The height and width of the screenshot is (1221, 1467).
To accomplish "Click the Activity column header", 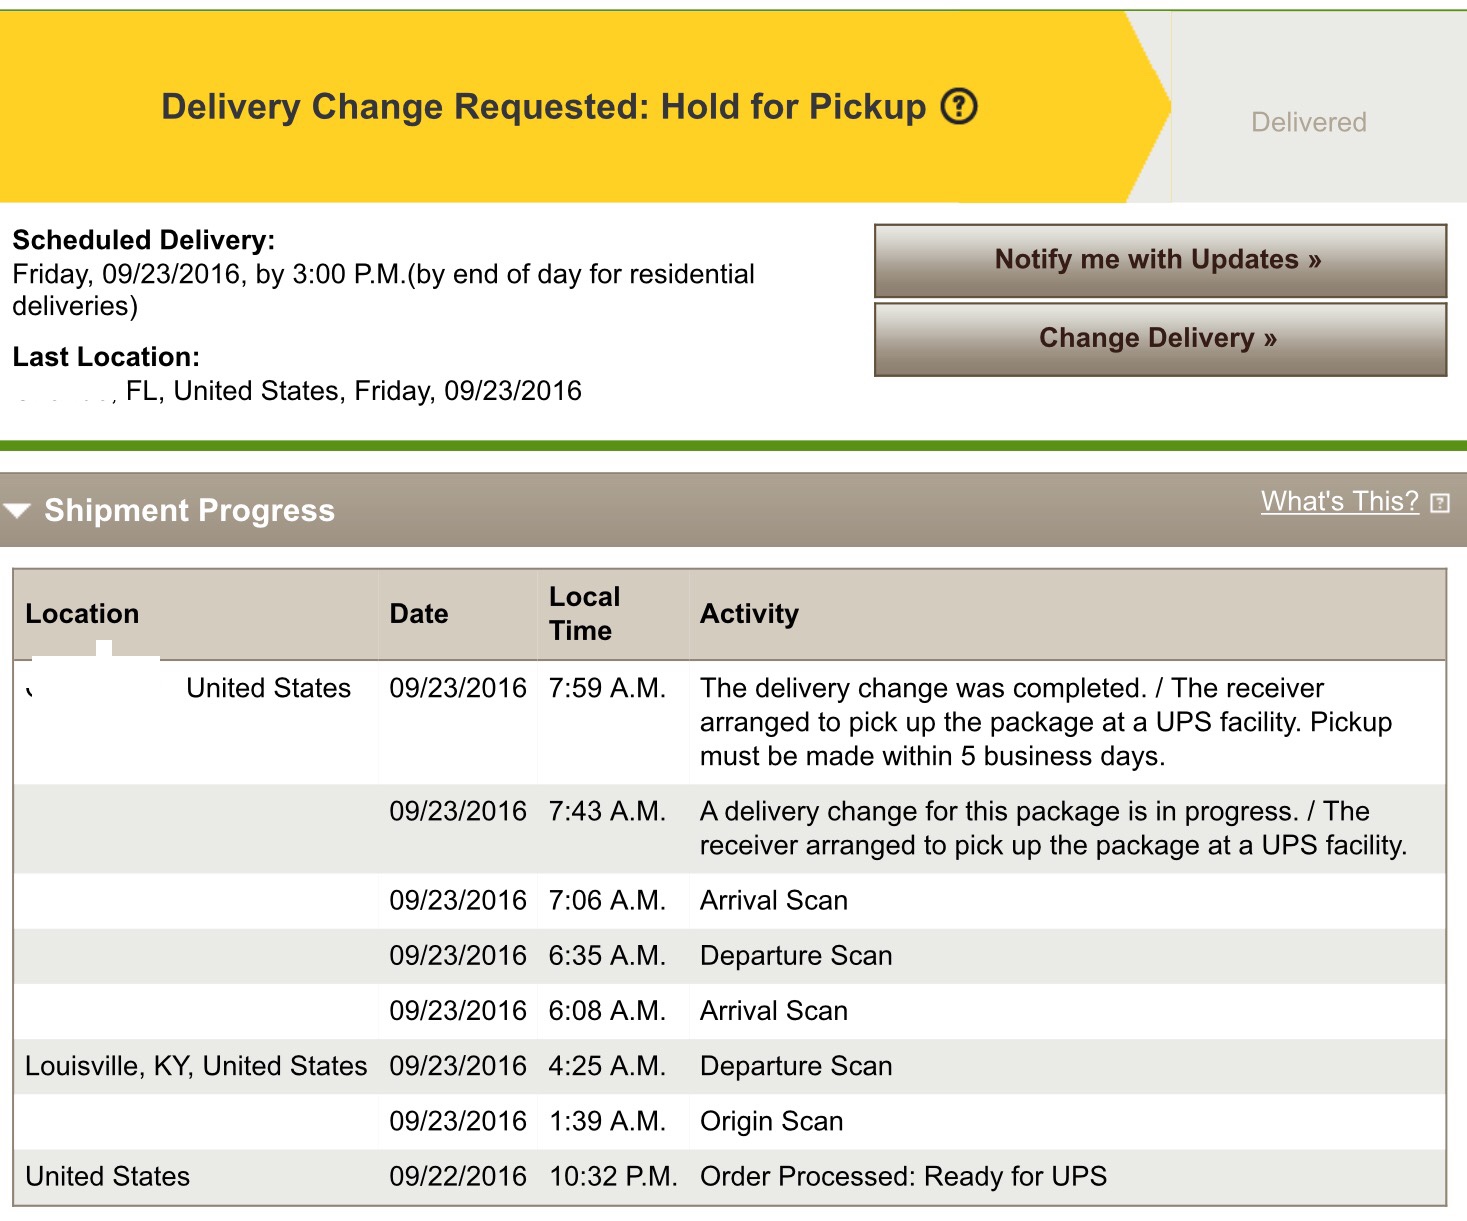I will click(x=749, y=614).
